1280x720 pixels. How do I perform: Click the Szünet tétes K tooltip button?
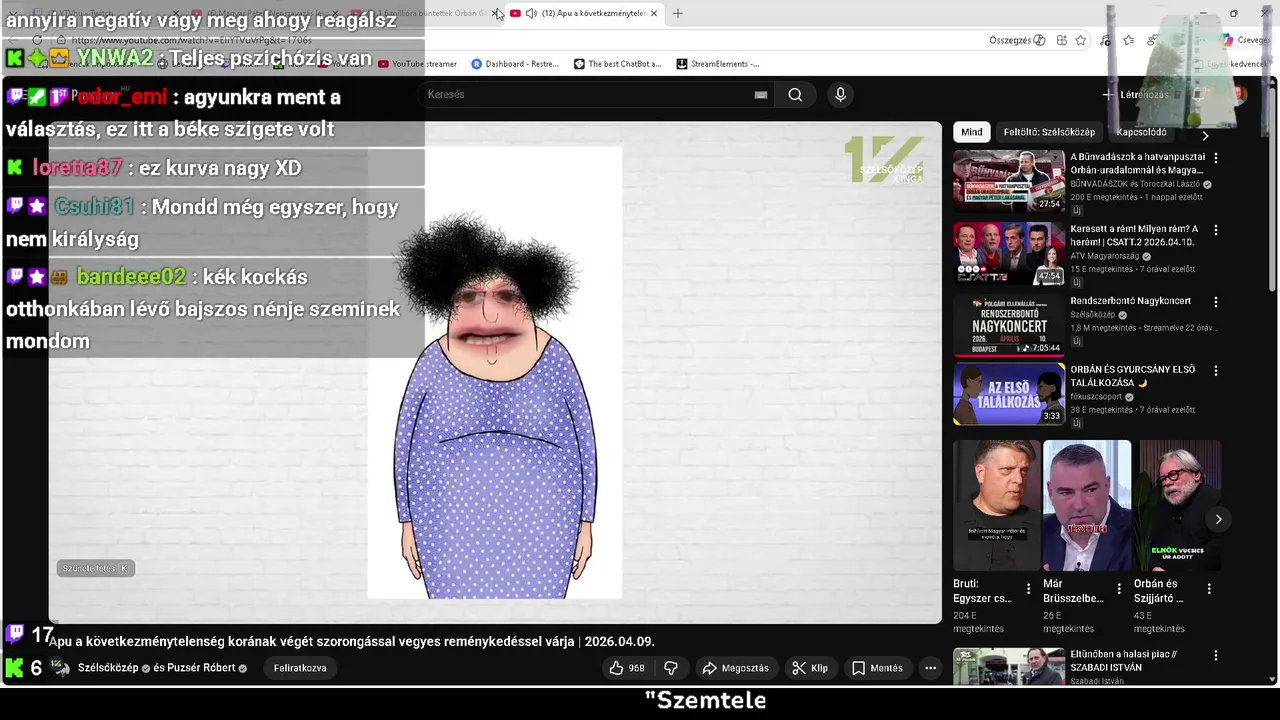click(x=95, y=568)
